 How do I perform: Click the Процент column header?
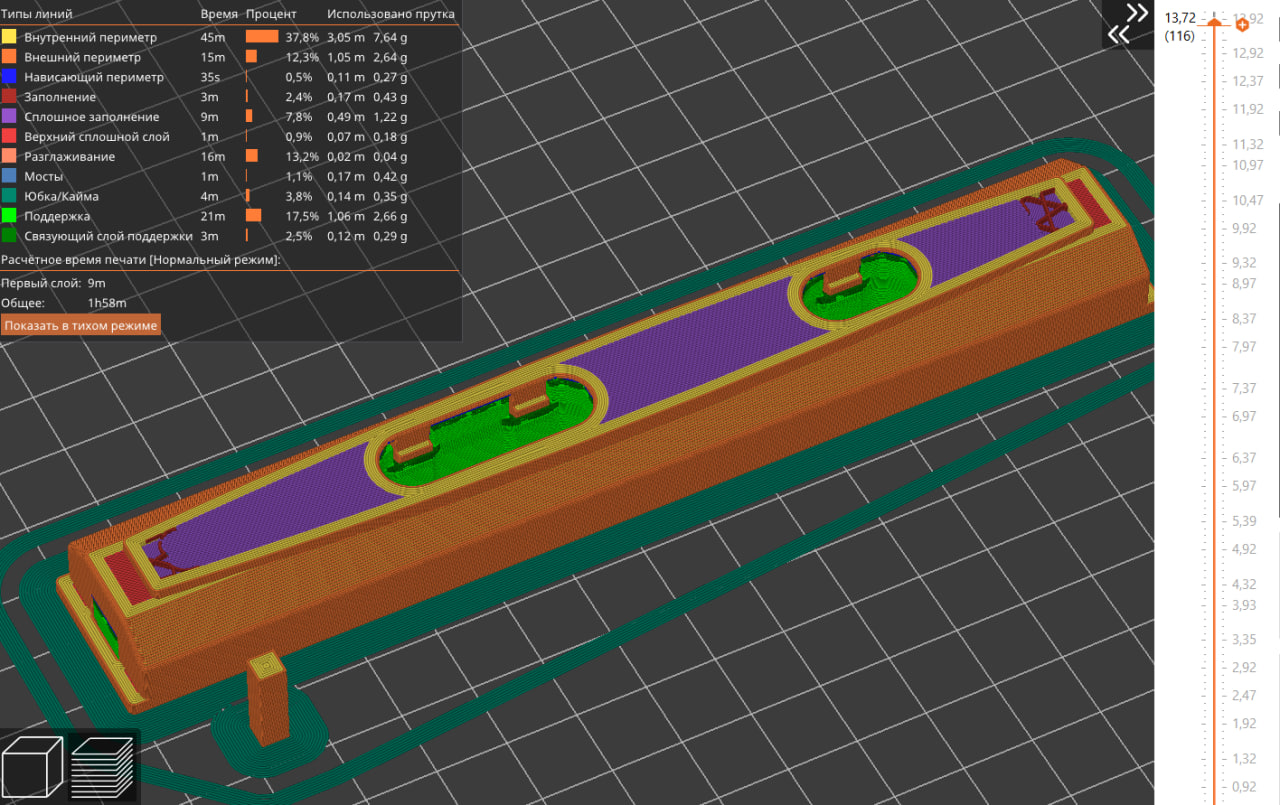tap(271, 15)
